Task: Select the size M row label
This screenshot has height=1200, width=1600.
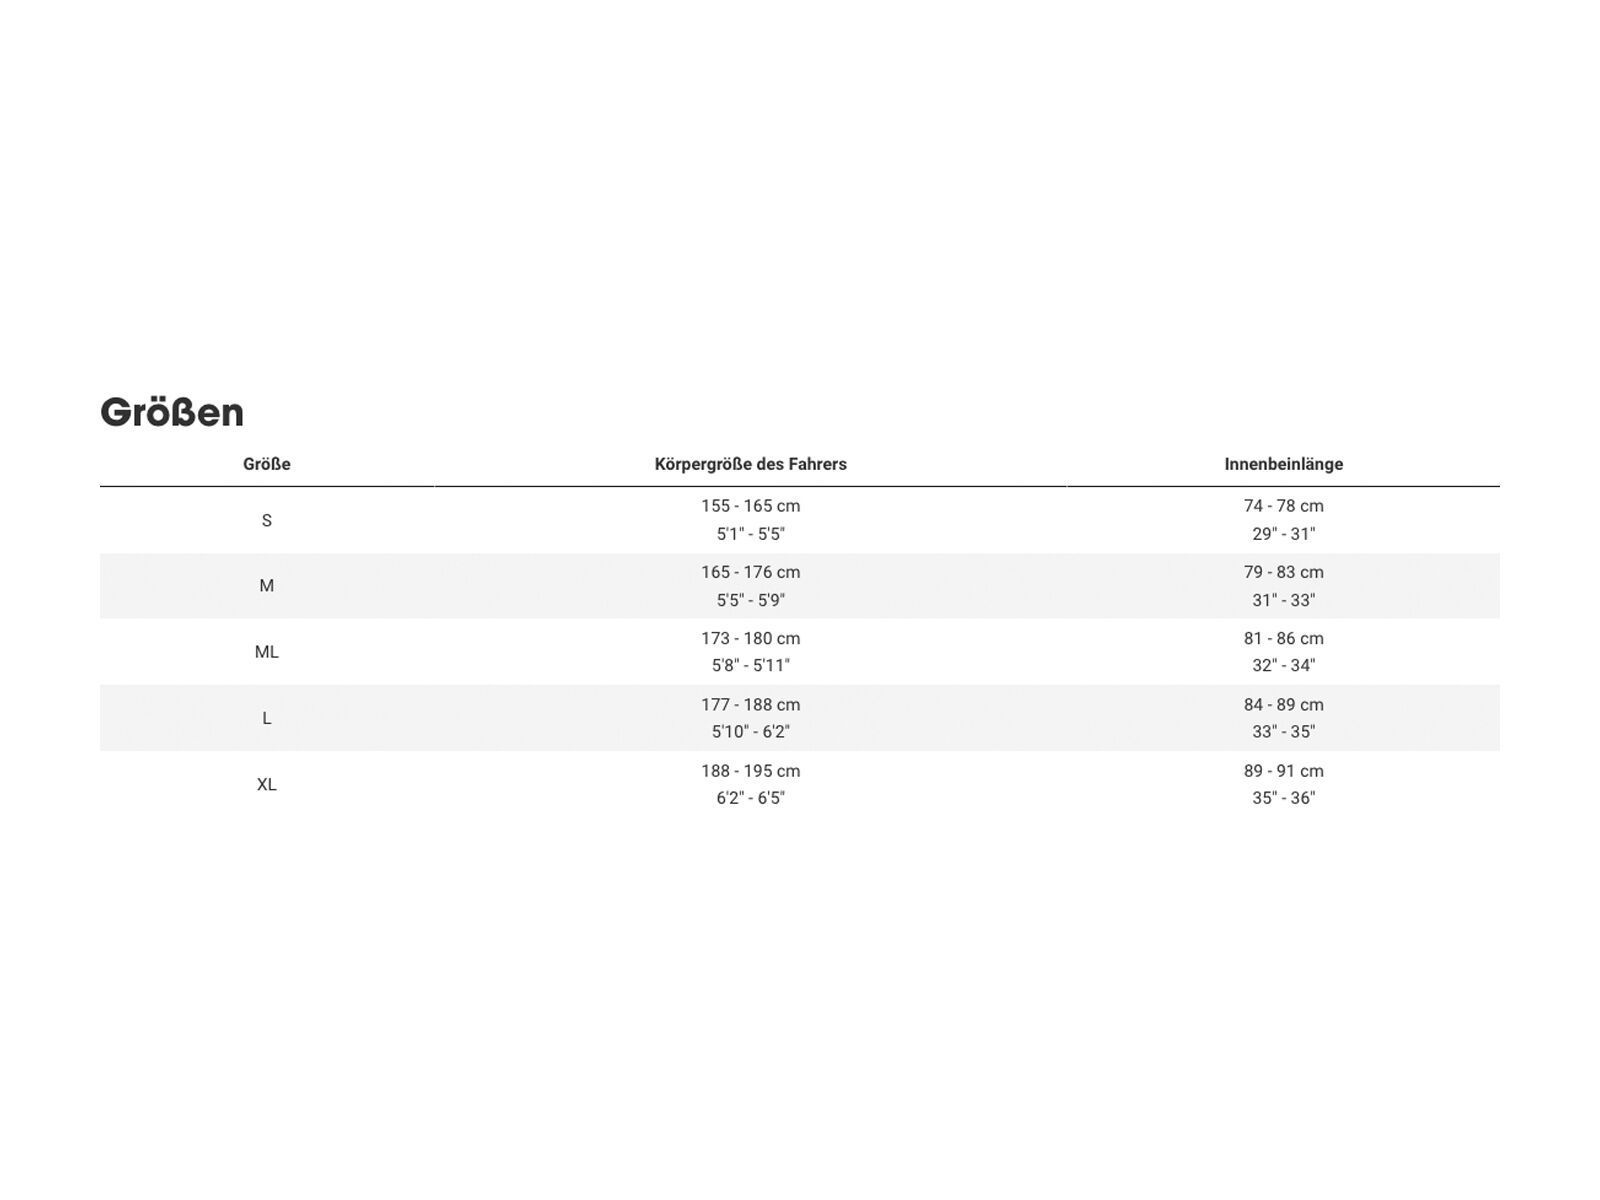Action: pos(266,586)
